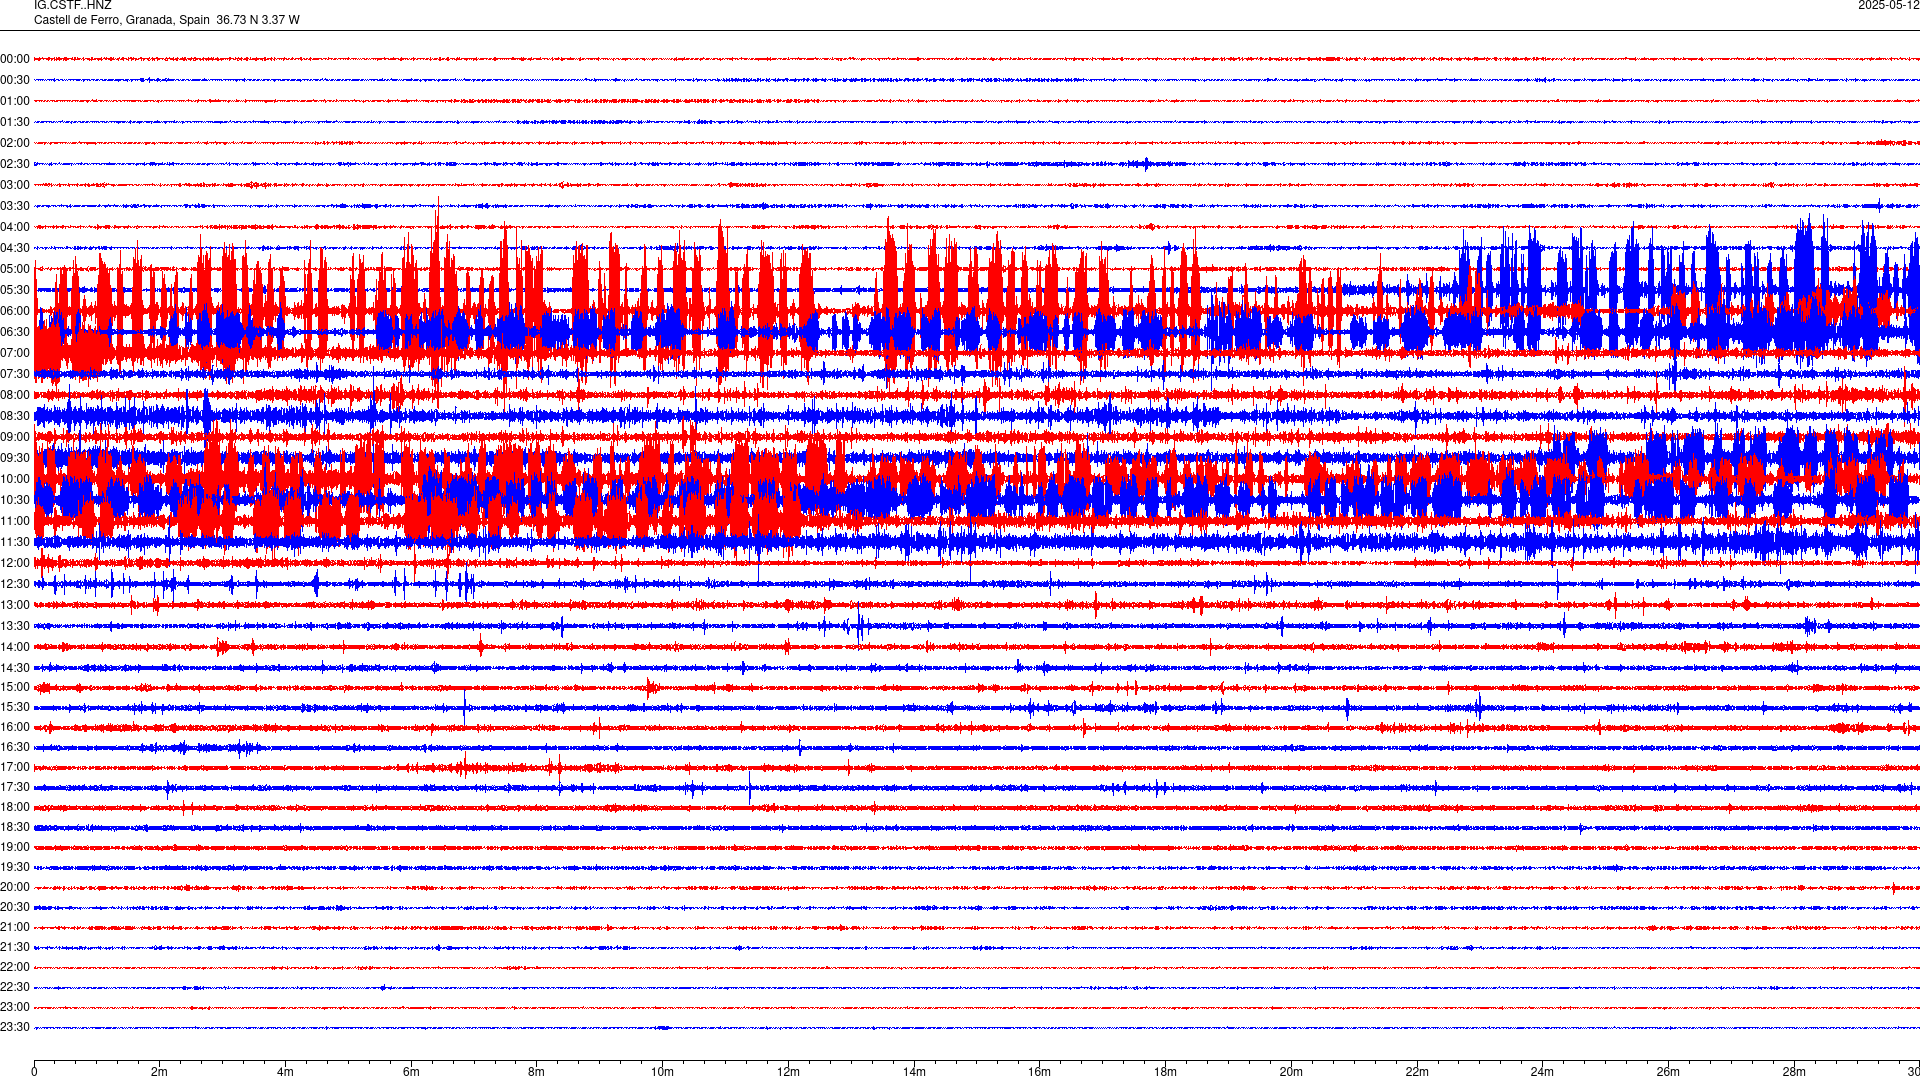
Task: Select the 20:00 time row label
Action: click(x=15, y=887)
